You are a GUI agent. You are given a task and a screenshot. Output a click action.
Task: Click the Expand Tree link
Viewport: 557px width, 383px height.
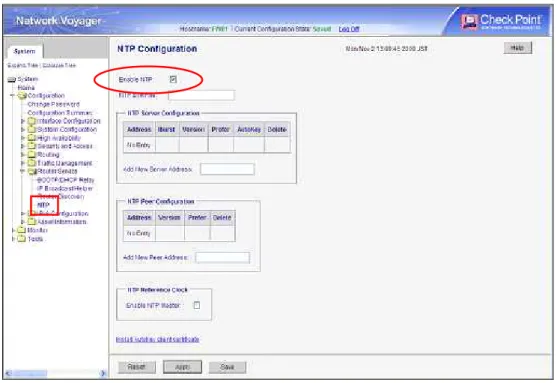click(23, 65)
